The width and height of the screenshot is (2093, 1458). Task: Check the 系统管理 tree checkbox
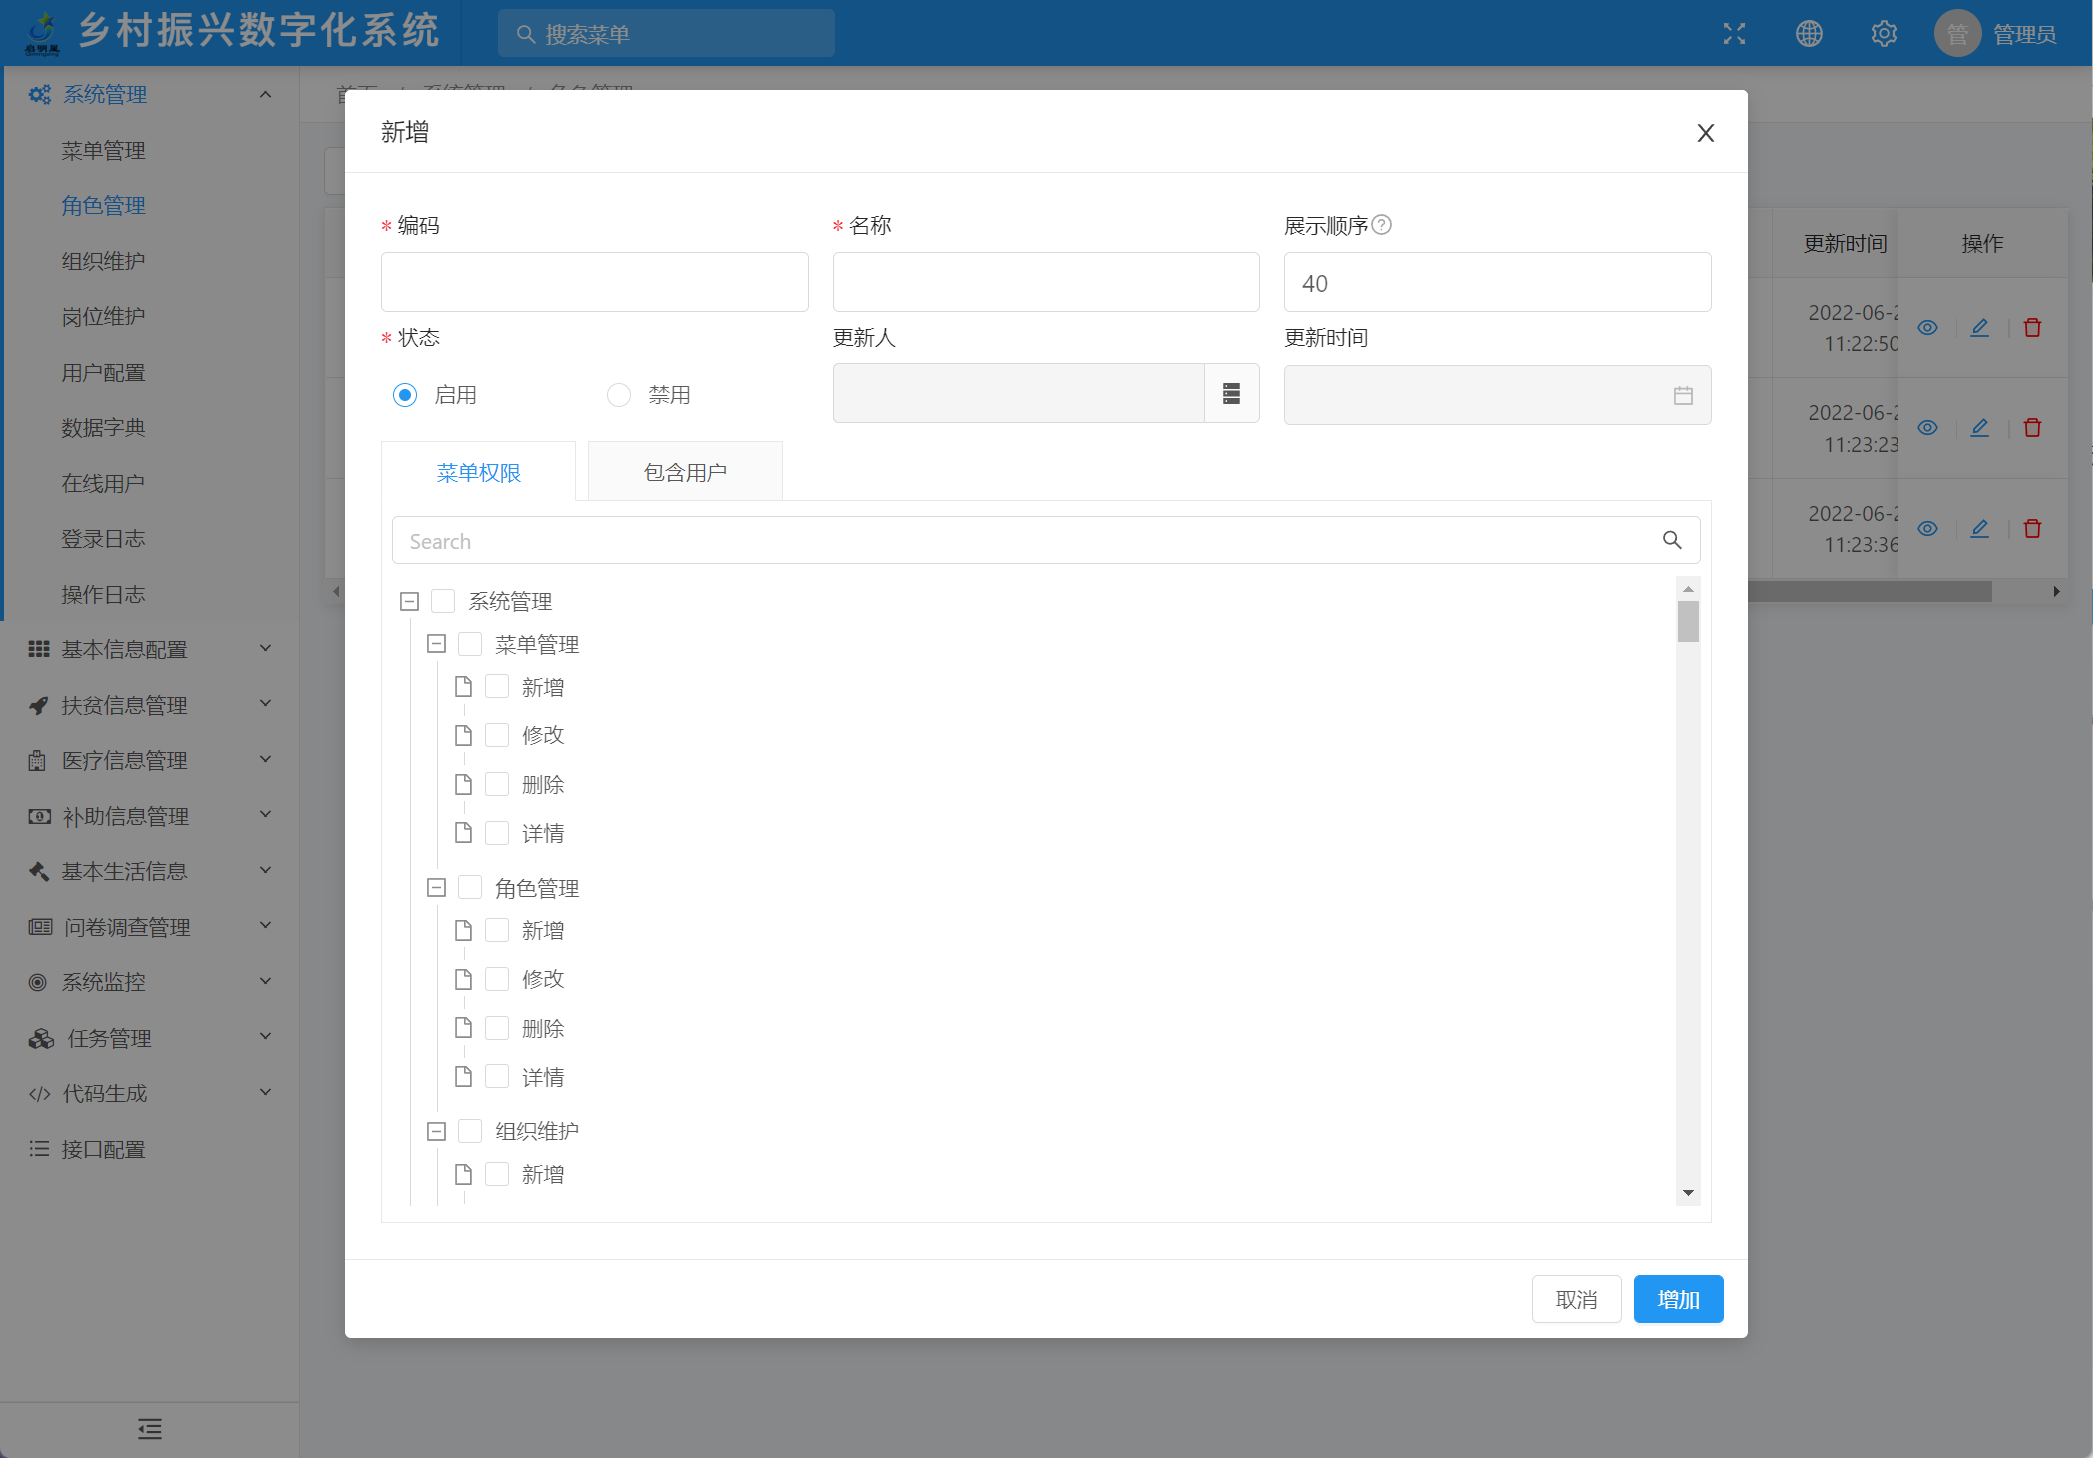[443, 601]
